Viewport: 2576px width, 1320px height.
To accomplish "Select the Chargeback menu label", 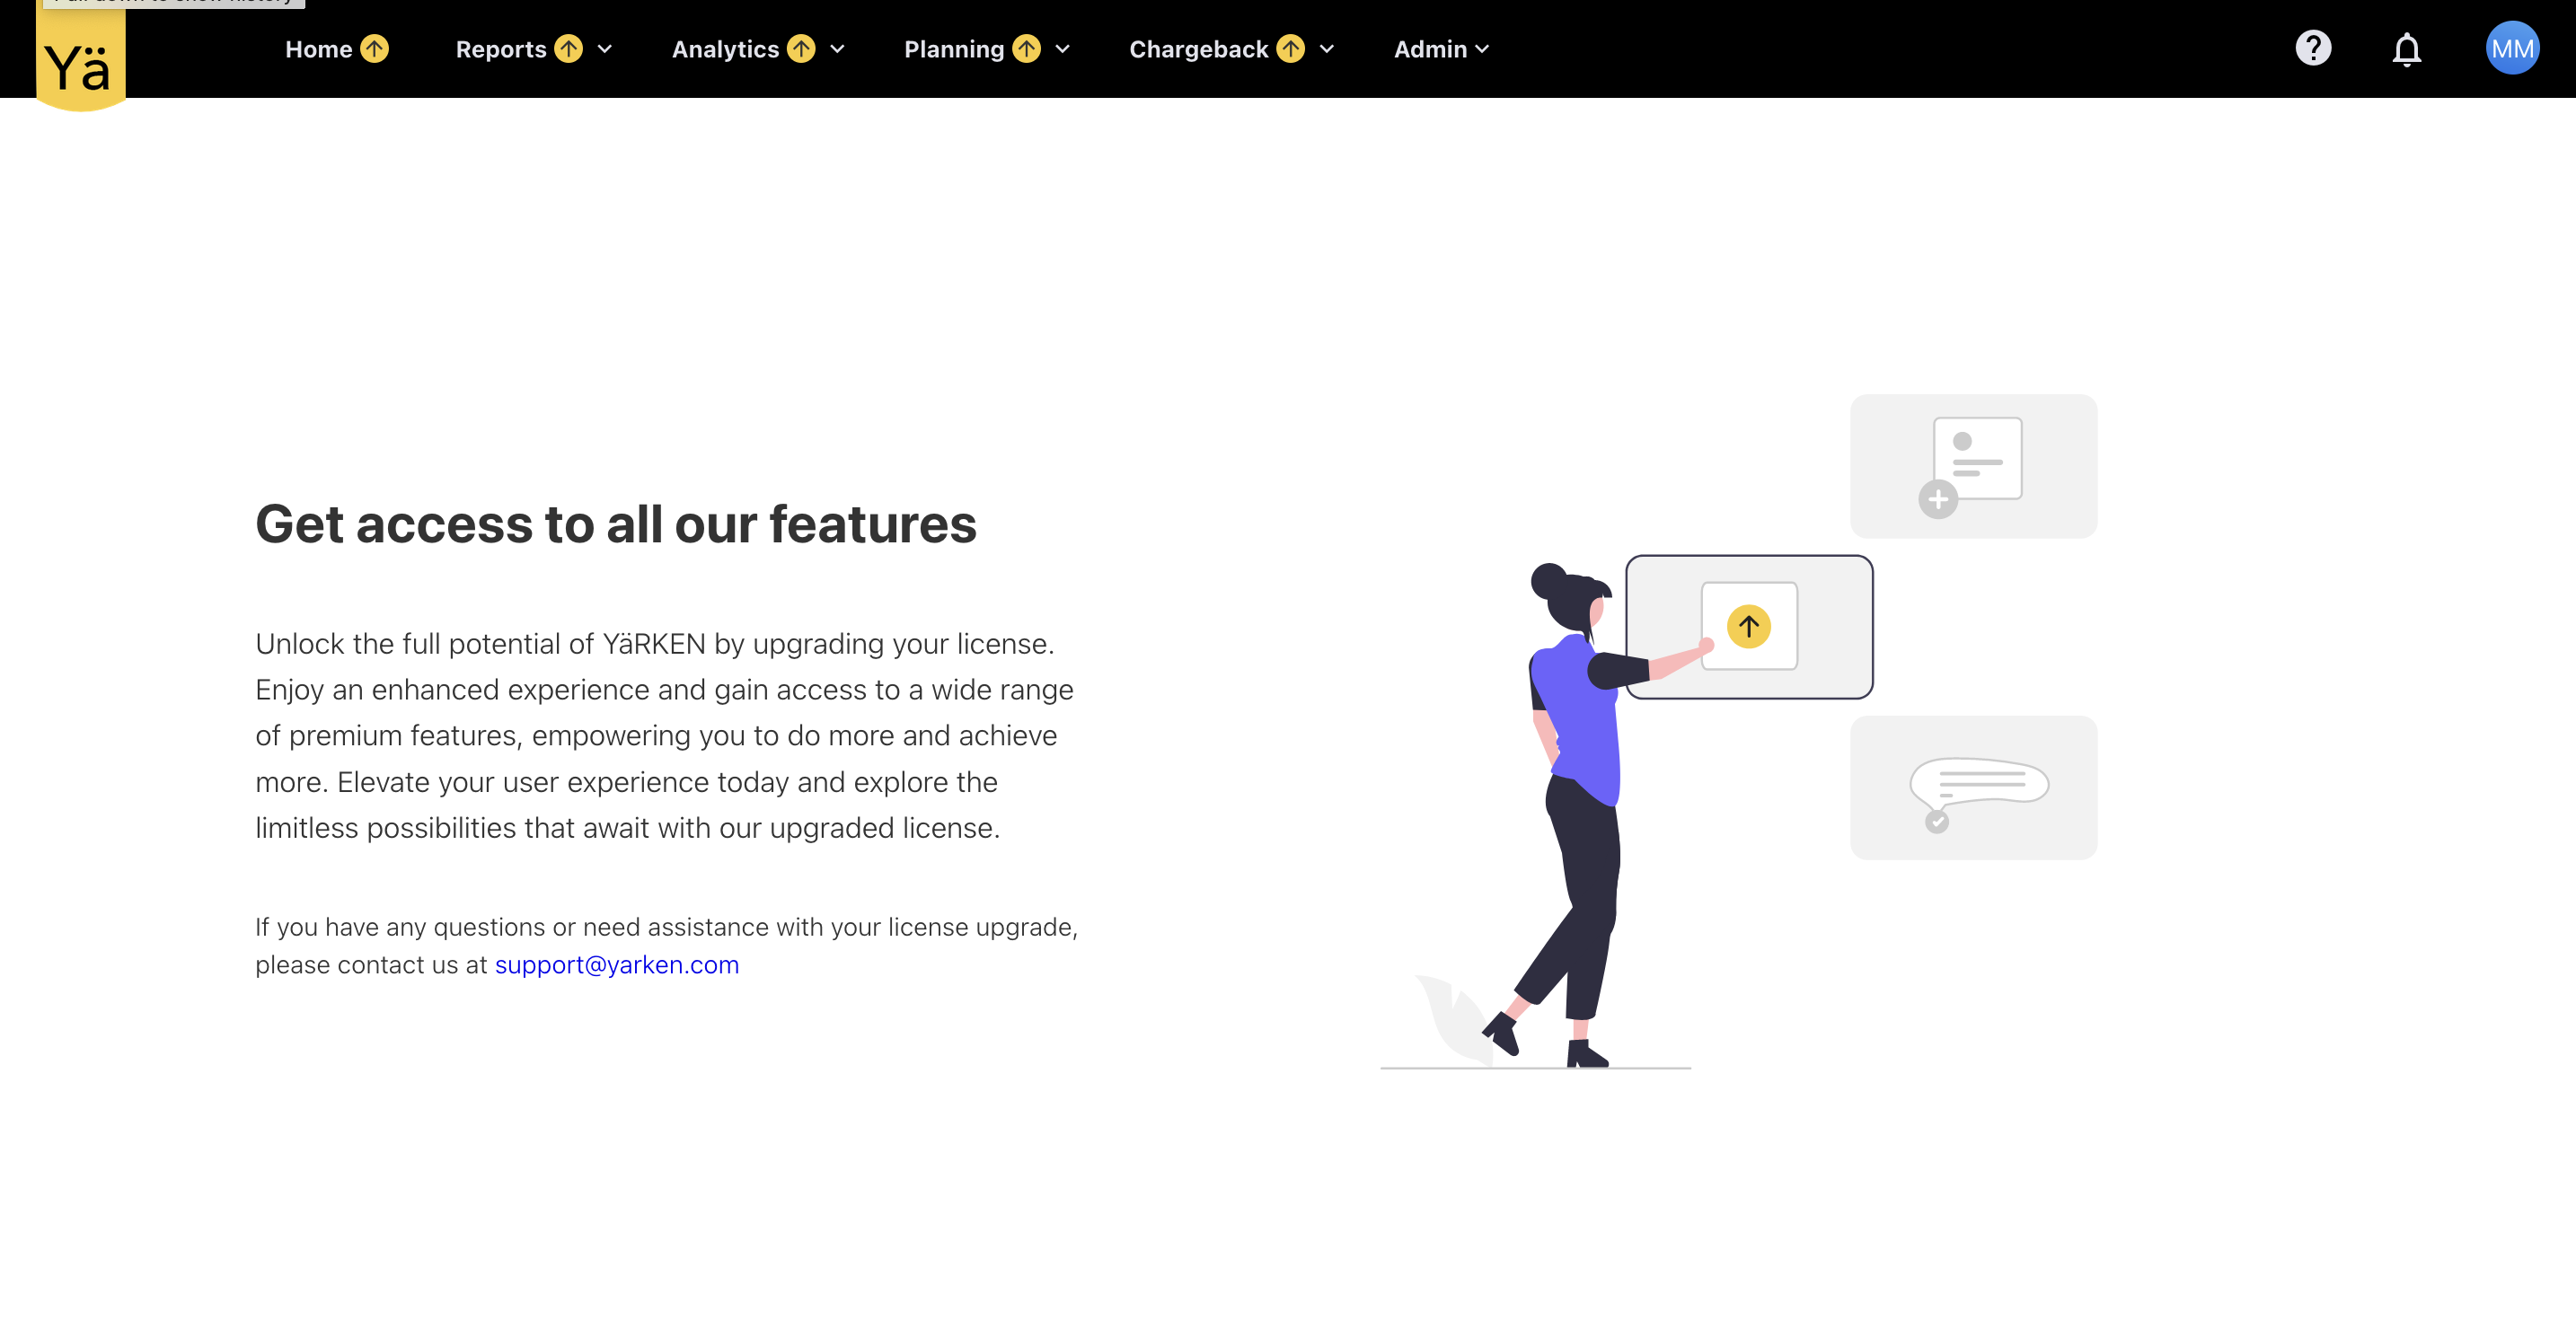I will pyautogui.click(x=1198, y=49).
